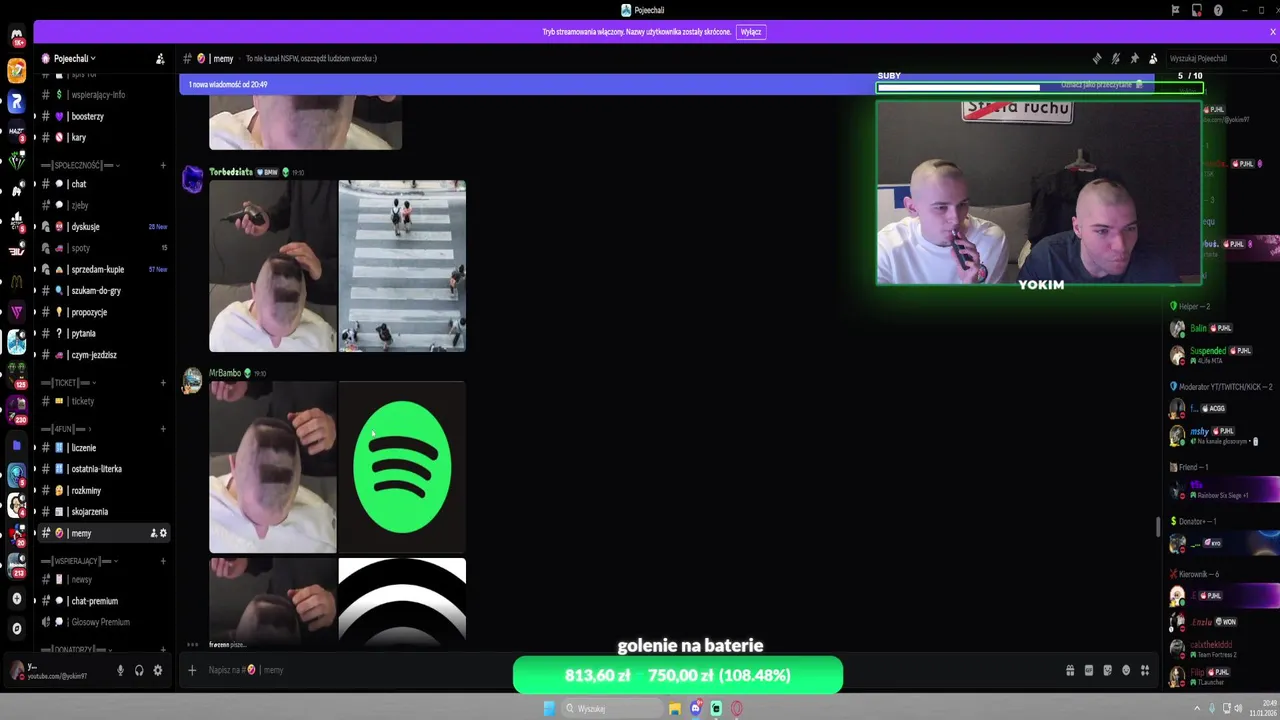Show pinned messages in memy channel
The width and height of the screenshot is (1280, 720).
click(x=1135, y=59)
